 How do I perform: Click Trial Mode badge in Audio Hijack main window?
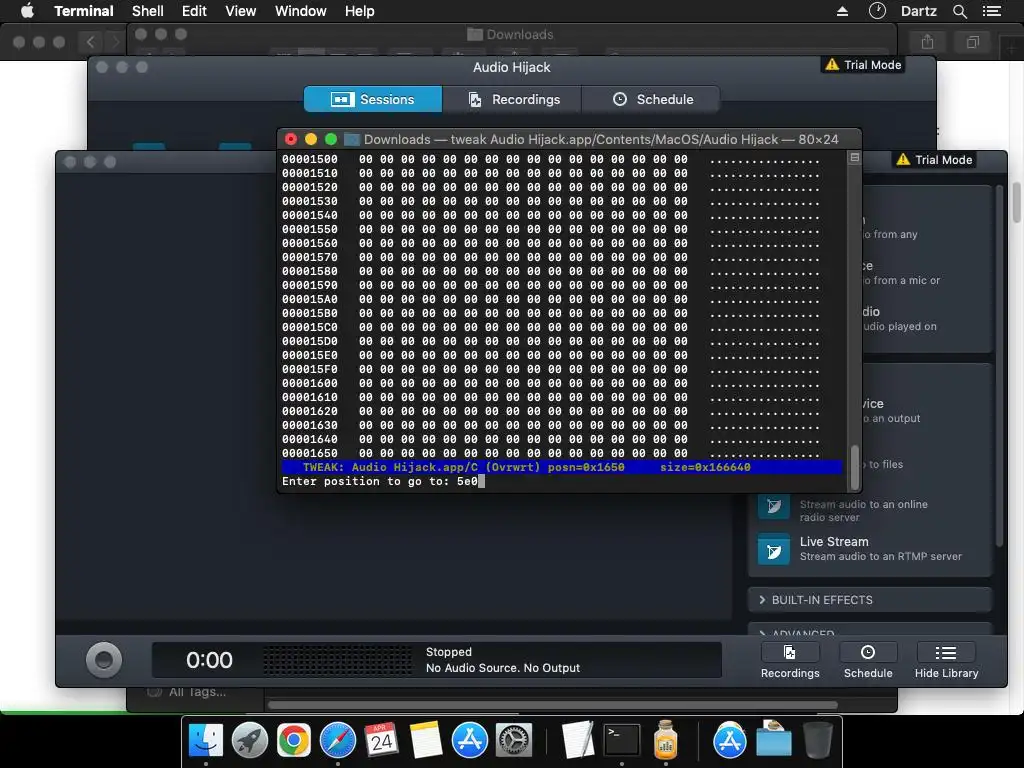[x=863, y=65]
